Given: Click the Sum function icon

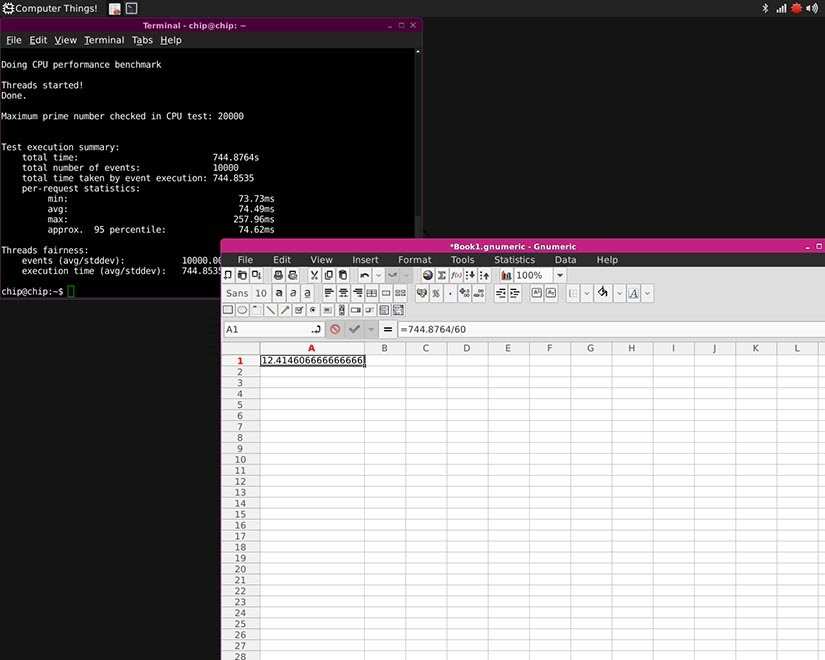Looking at the screenshot, I should [x=442, y=275].
